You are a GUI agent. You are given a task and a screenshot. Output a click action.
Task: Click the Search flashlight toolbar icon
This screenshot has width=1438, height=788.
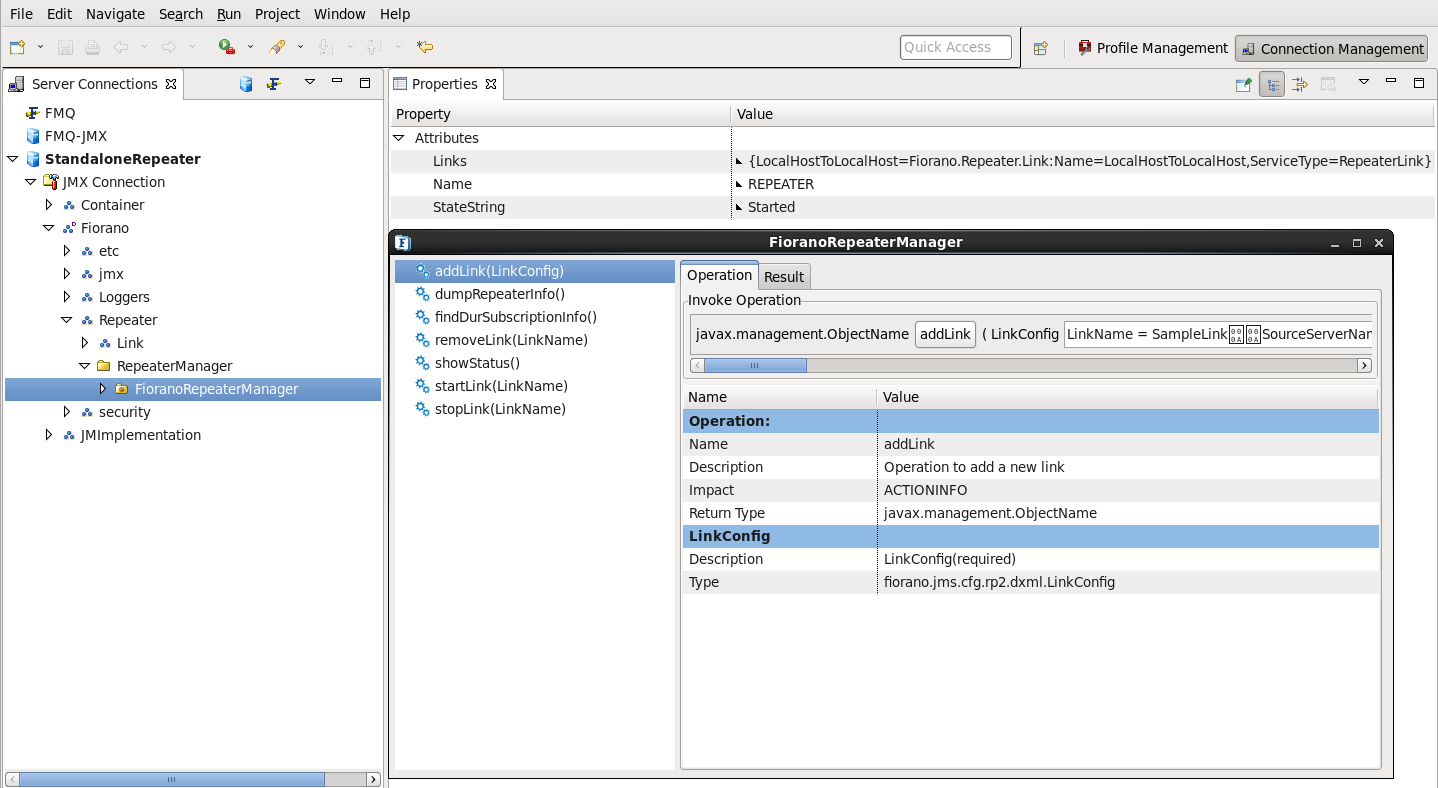(x=277, y=47)
